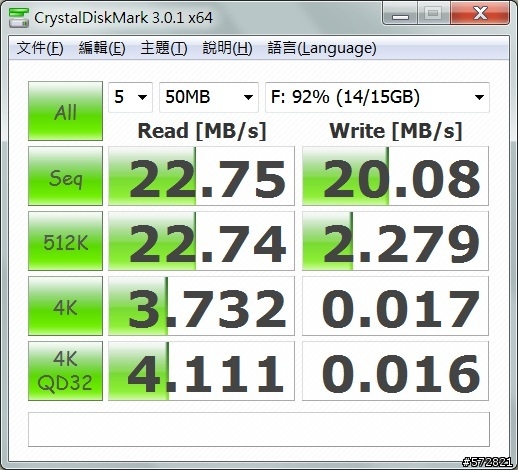
Task: Maximize the CrystalDiskMark window
Action: click(433, 13)
